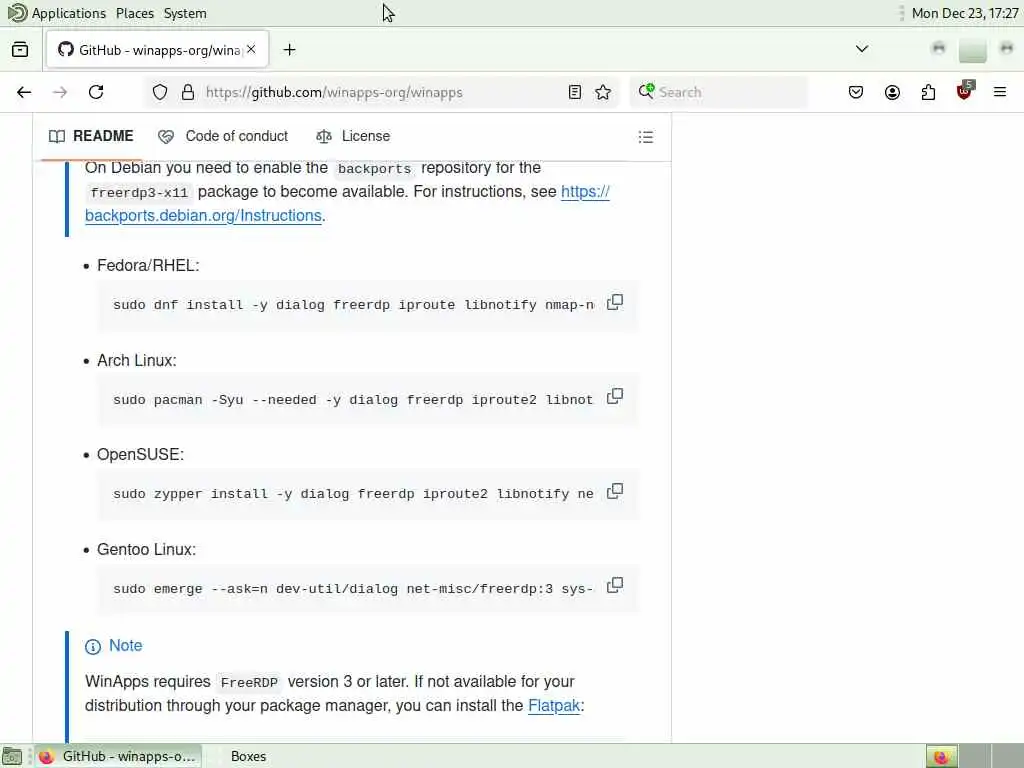Screen dimensions: 1024x768
Task: Click the Gentoo Linux list item text
Action: pos(146,549)
